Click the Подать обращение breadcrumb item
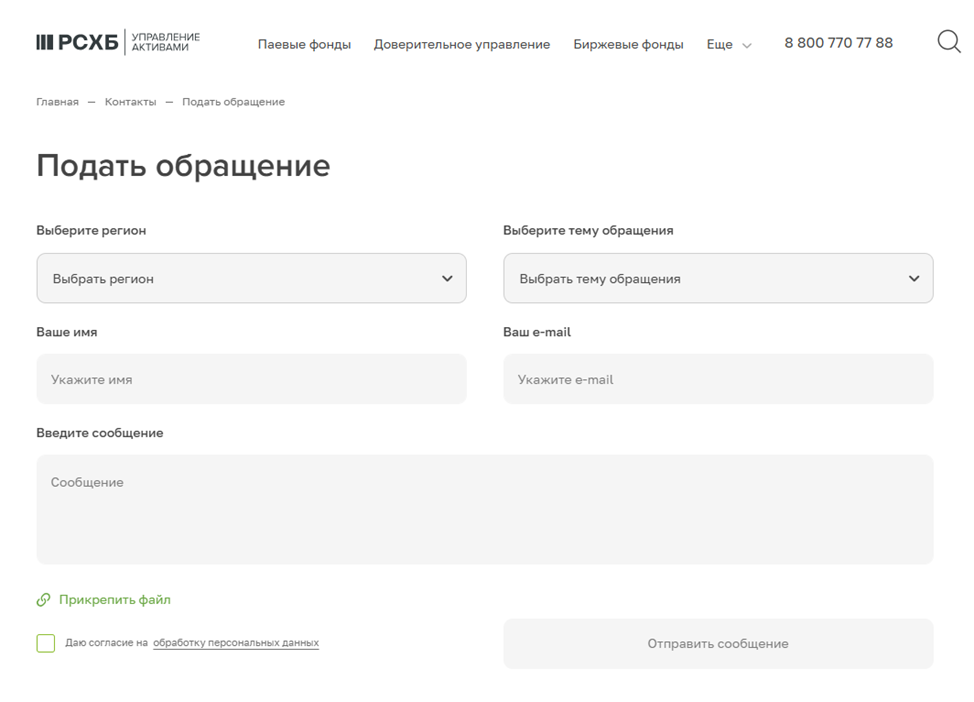974x702 pixels. (233, 102)
